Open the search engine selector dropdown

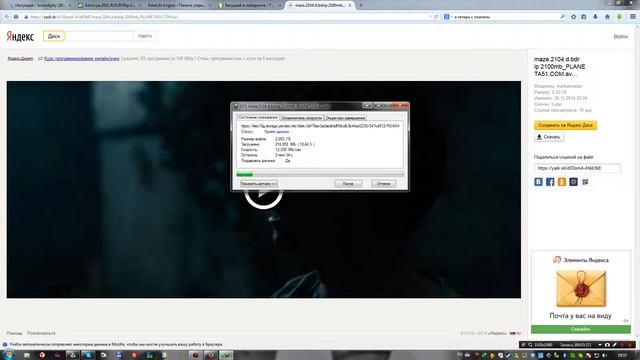tap(448, 17)
